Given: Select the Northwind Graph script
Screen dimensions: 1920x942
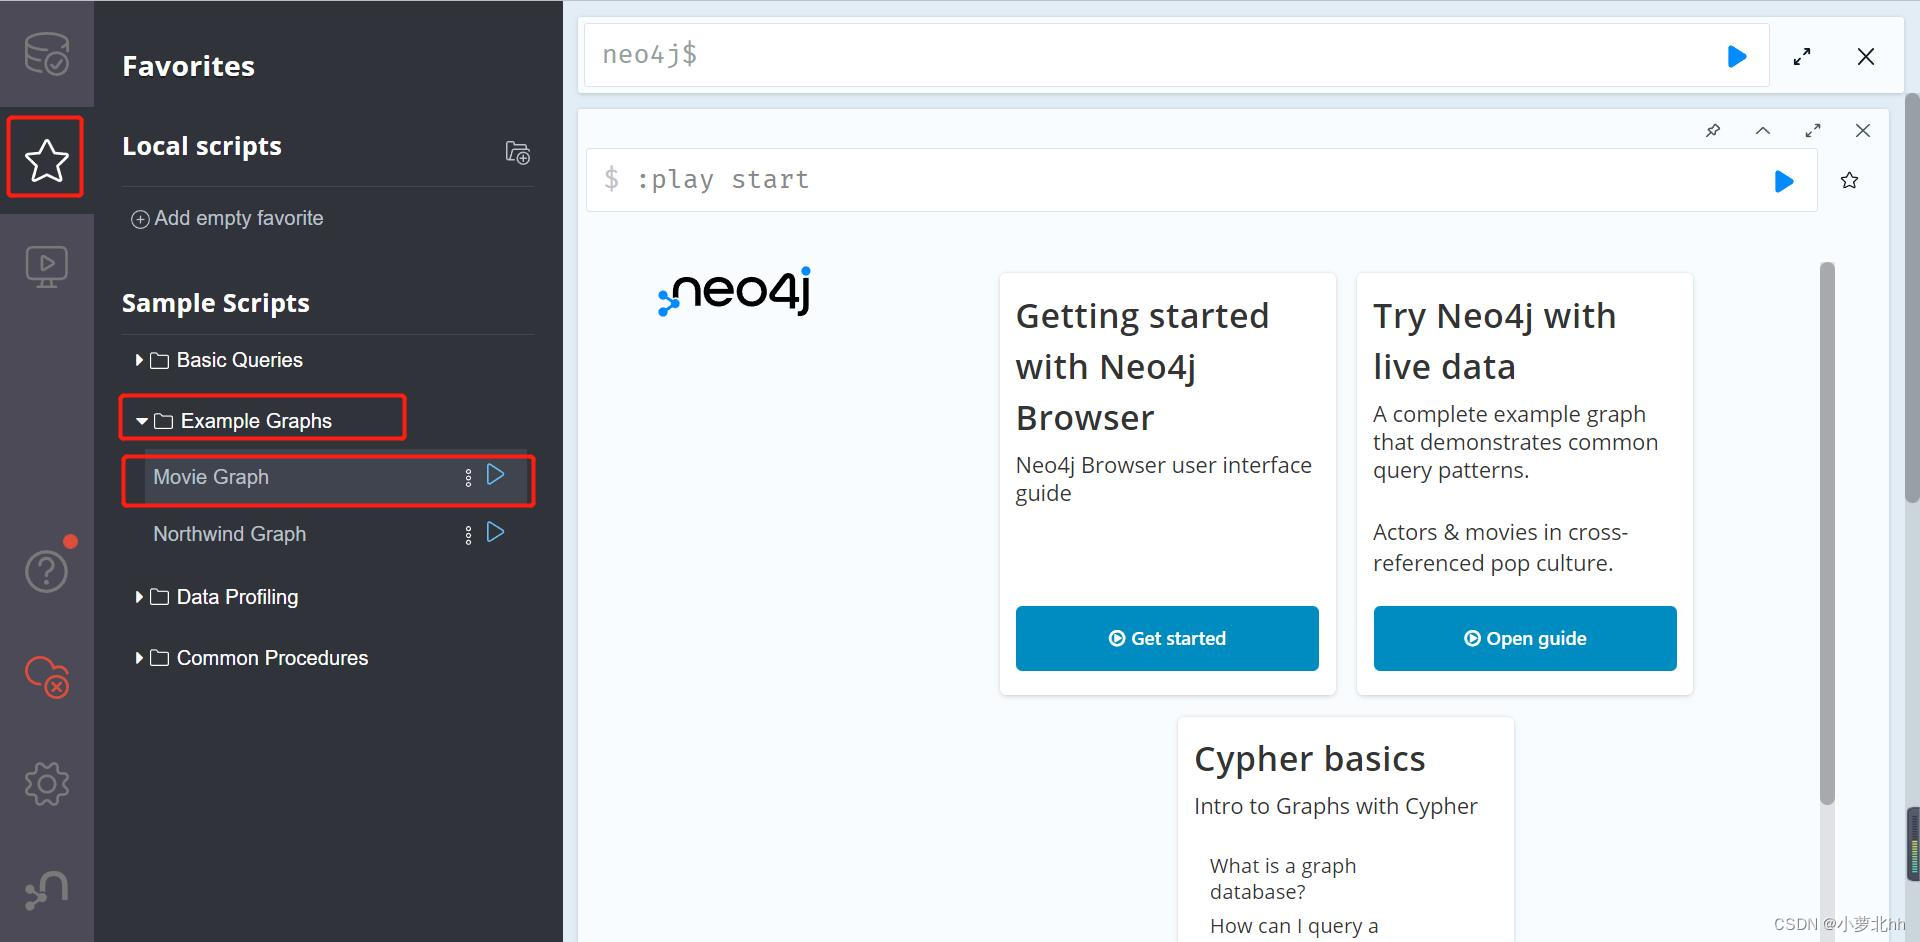Looking at the screenshot, I should 230,534.
